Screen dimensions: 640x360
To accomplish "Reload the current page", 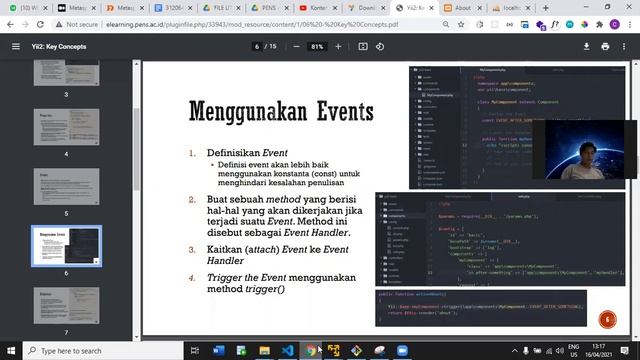I will pos(40,24).
